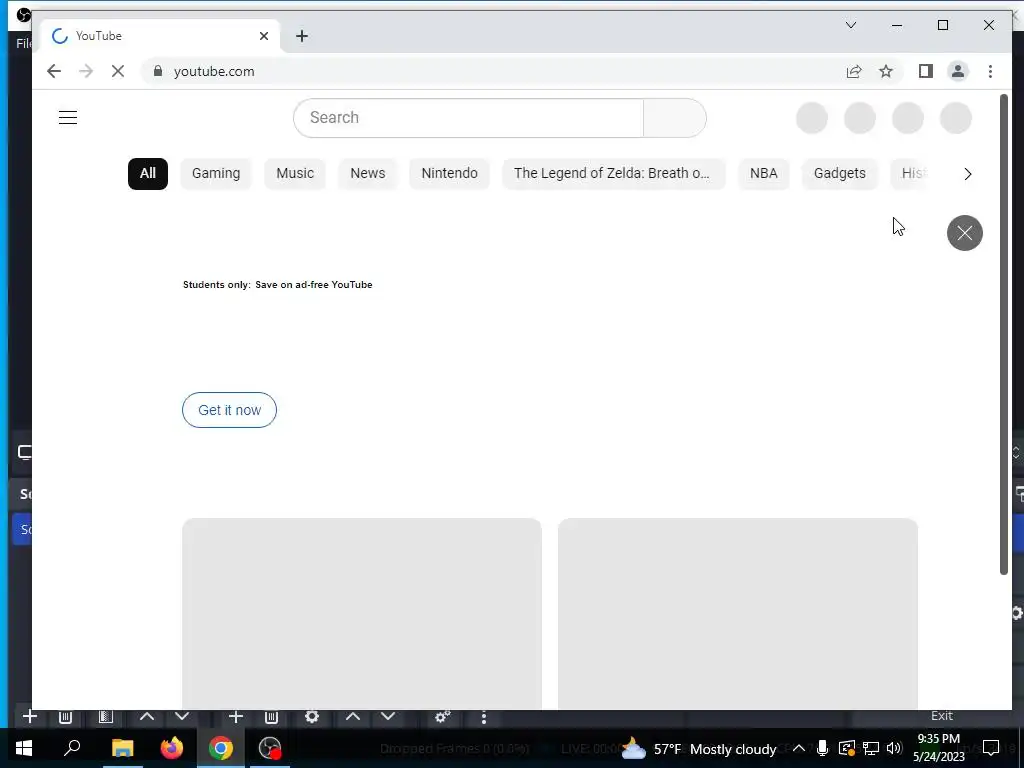Expand Chrome's tab search chevron
Viewport: 1024px width, 768px height.
(850, 25)
